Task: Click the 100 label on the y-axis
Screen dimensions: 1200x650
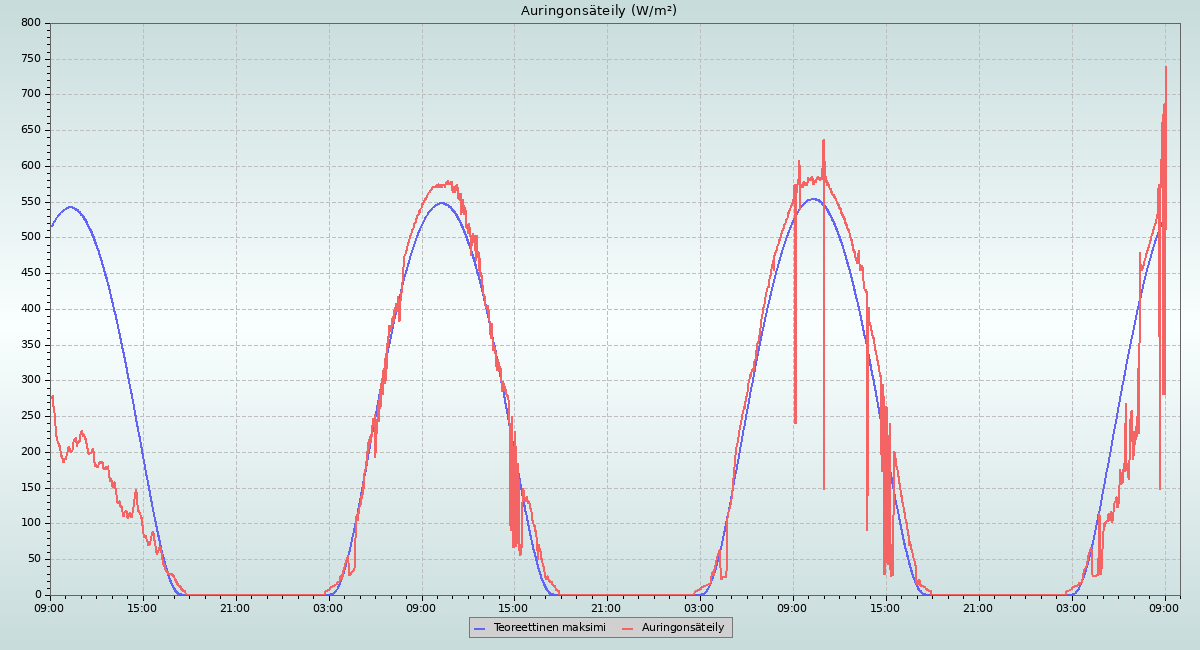Action: click(x=31, y=523)
